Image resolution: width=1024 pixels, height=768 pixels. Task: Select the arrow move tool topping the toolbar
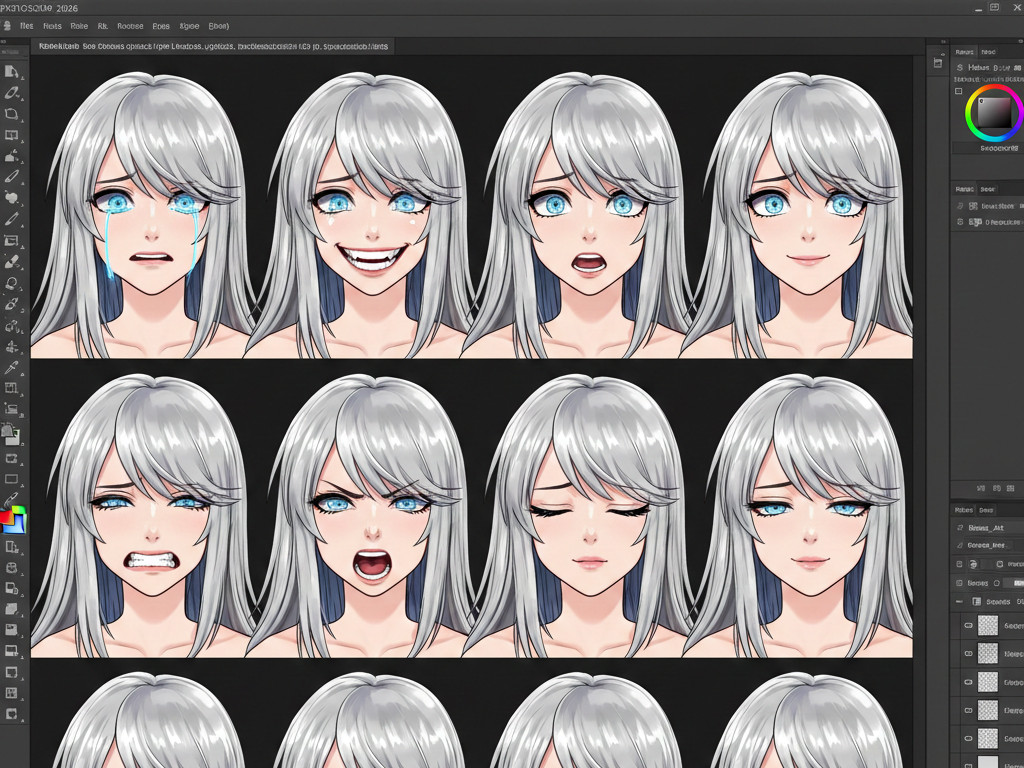coord(12,72)
